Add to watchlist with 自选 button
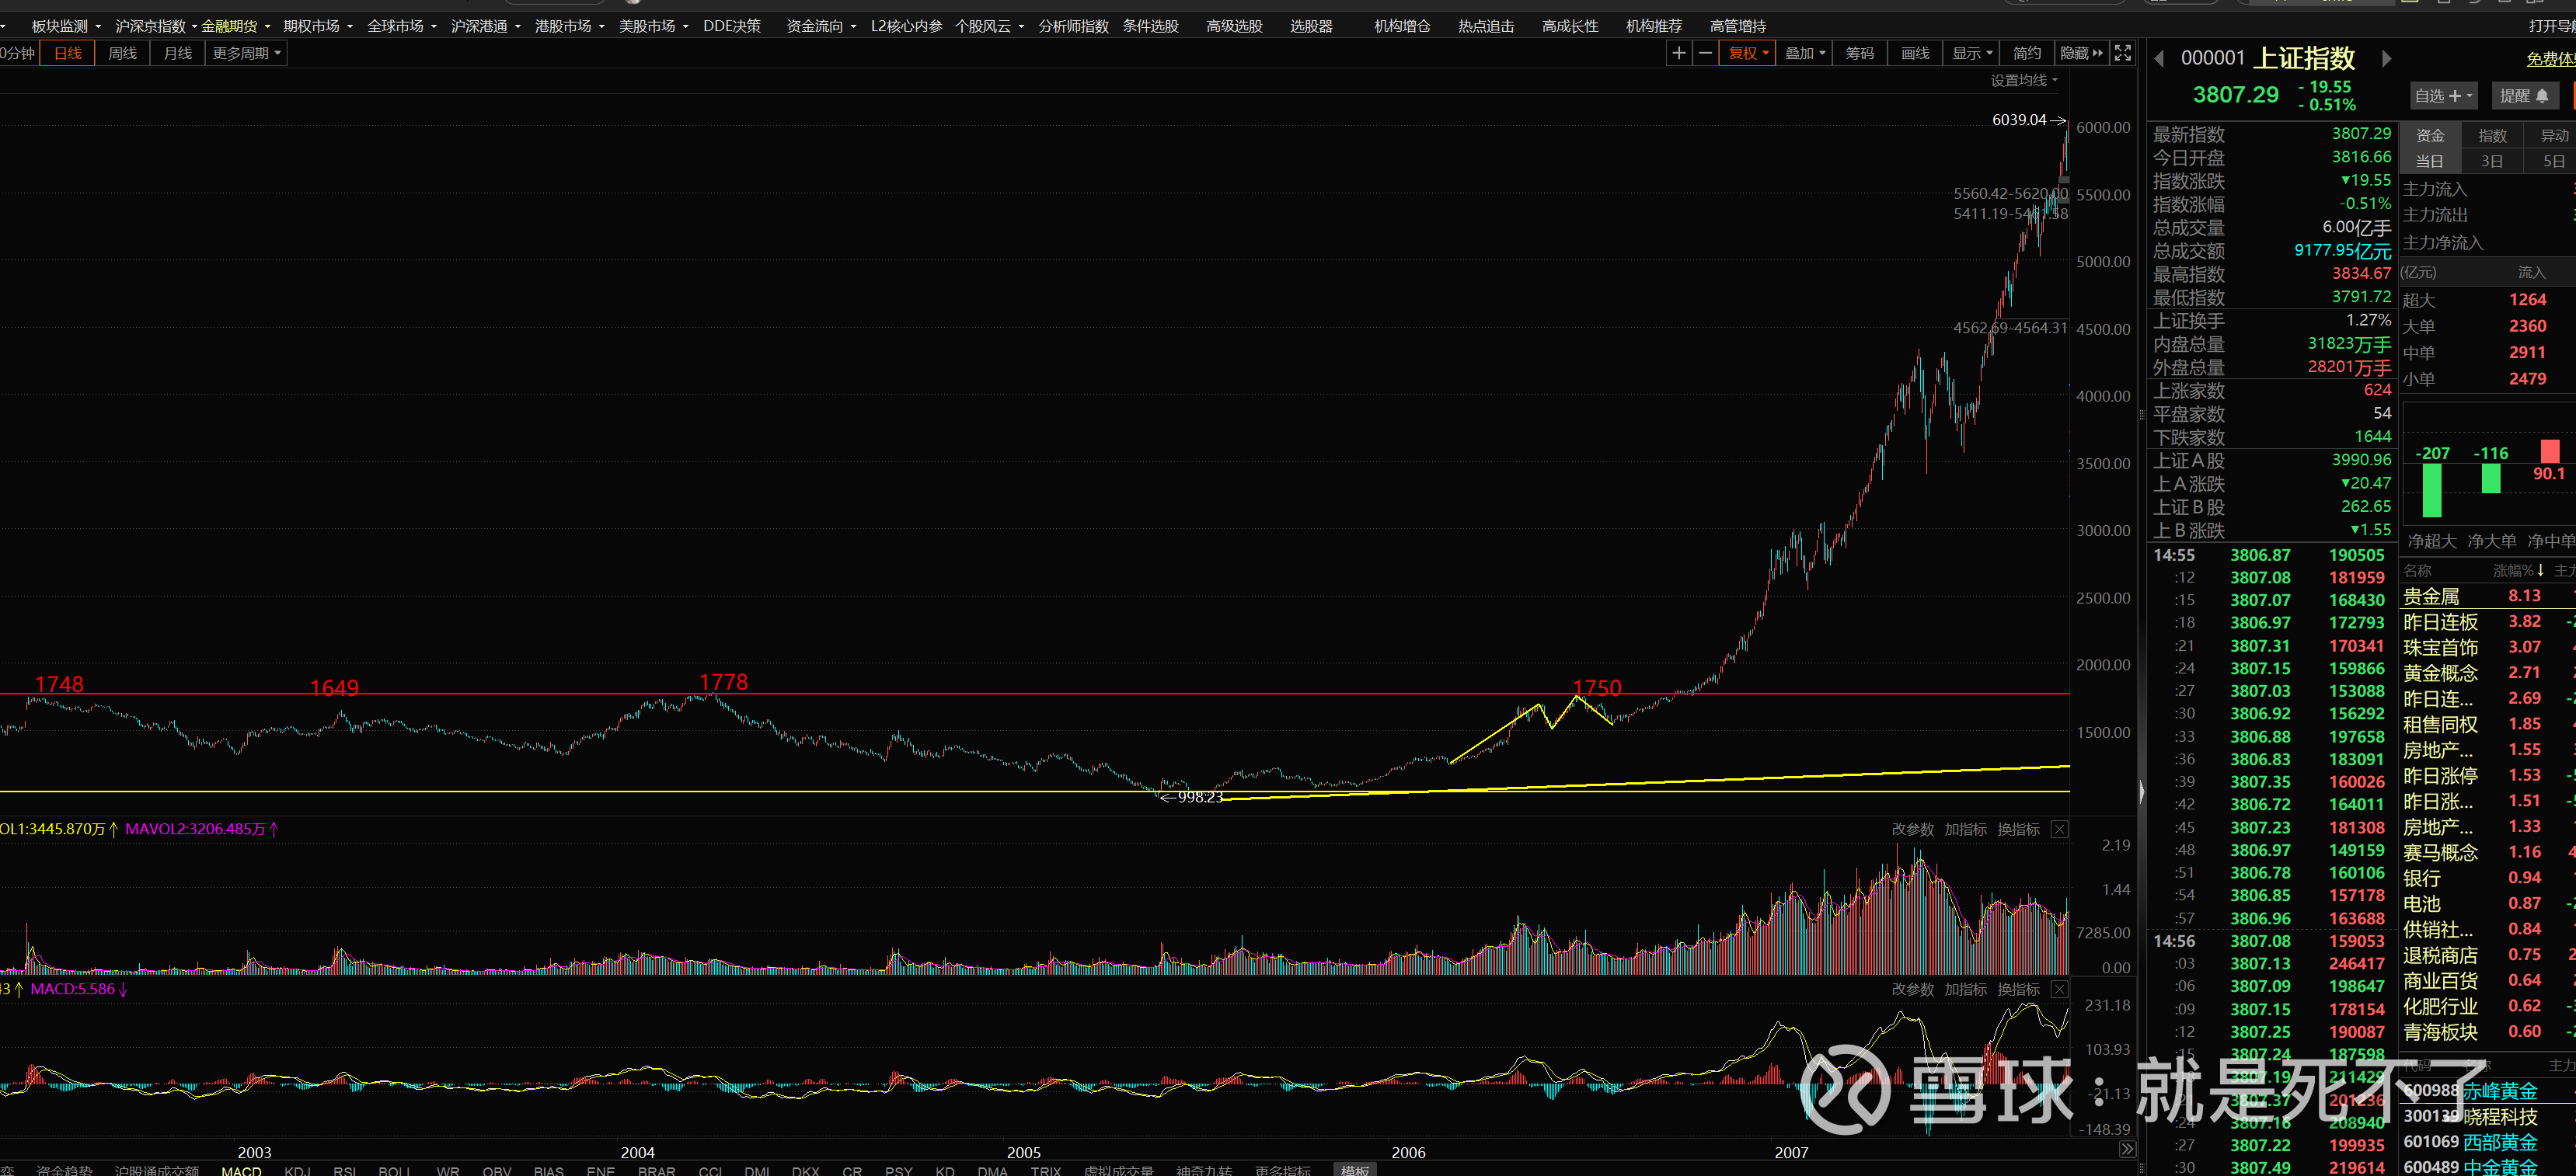Viewport: 2576px width, 1176px height. coord(2443,96)
